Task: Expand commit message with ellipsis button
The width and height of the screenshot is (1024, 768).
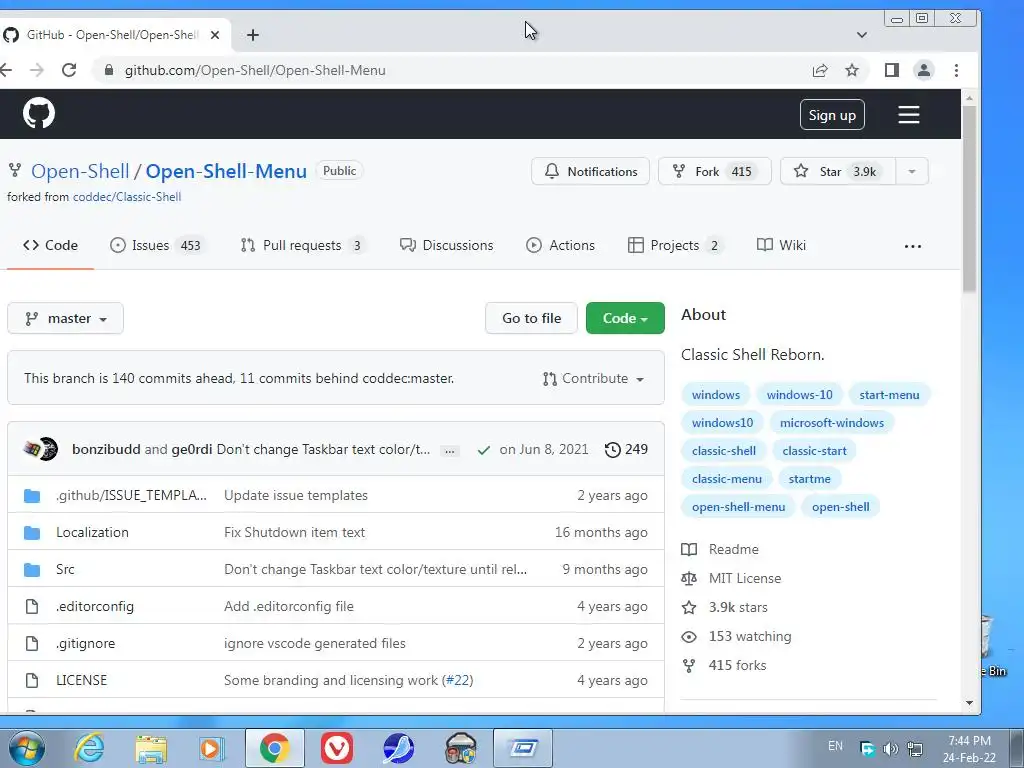Action: pos(449,451)
